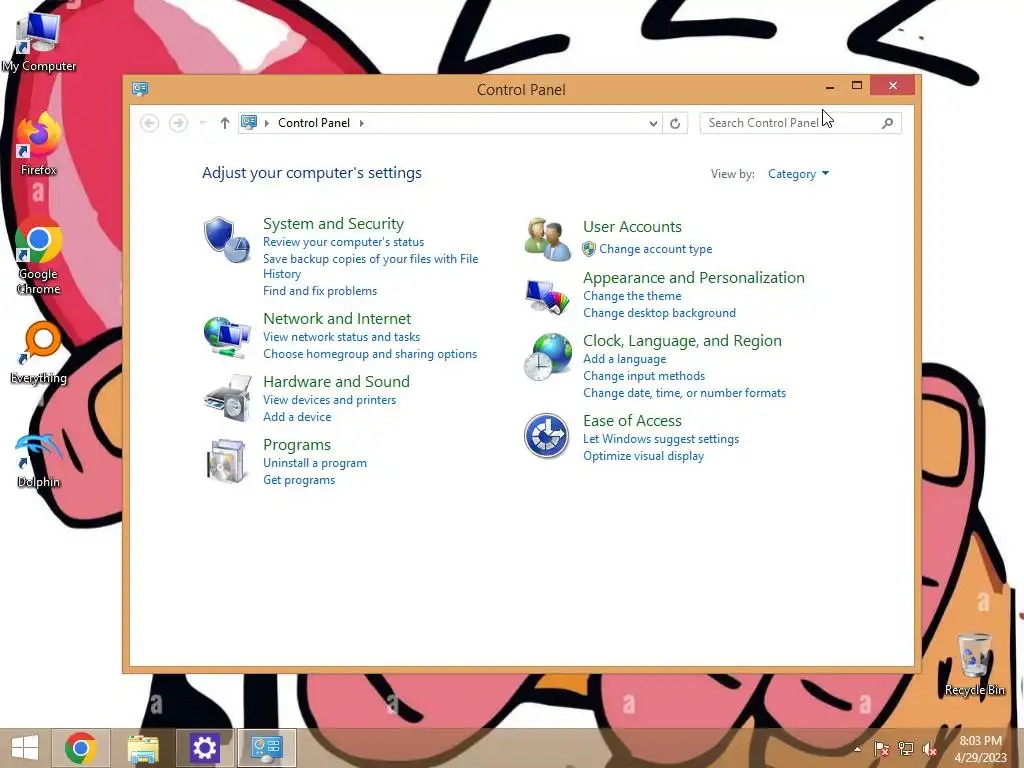
Task: Click Change date, time, or number formats
Action: click(x=684, y=392)
